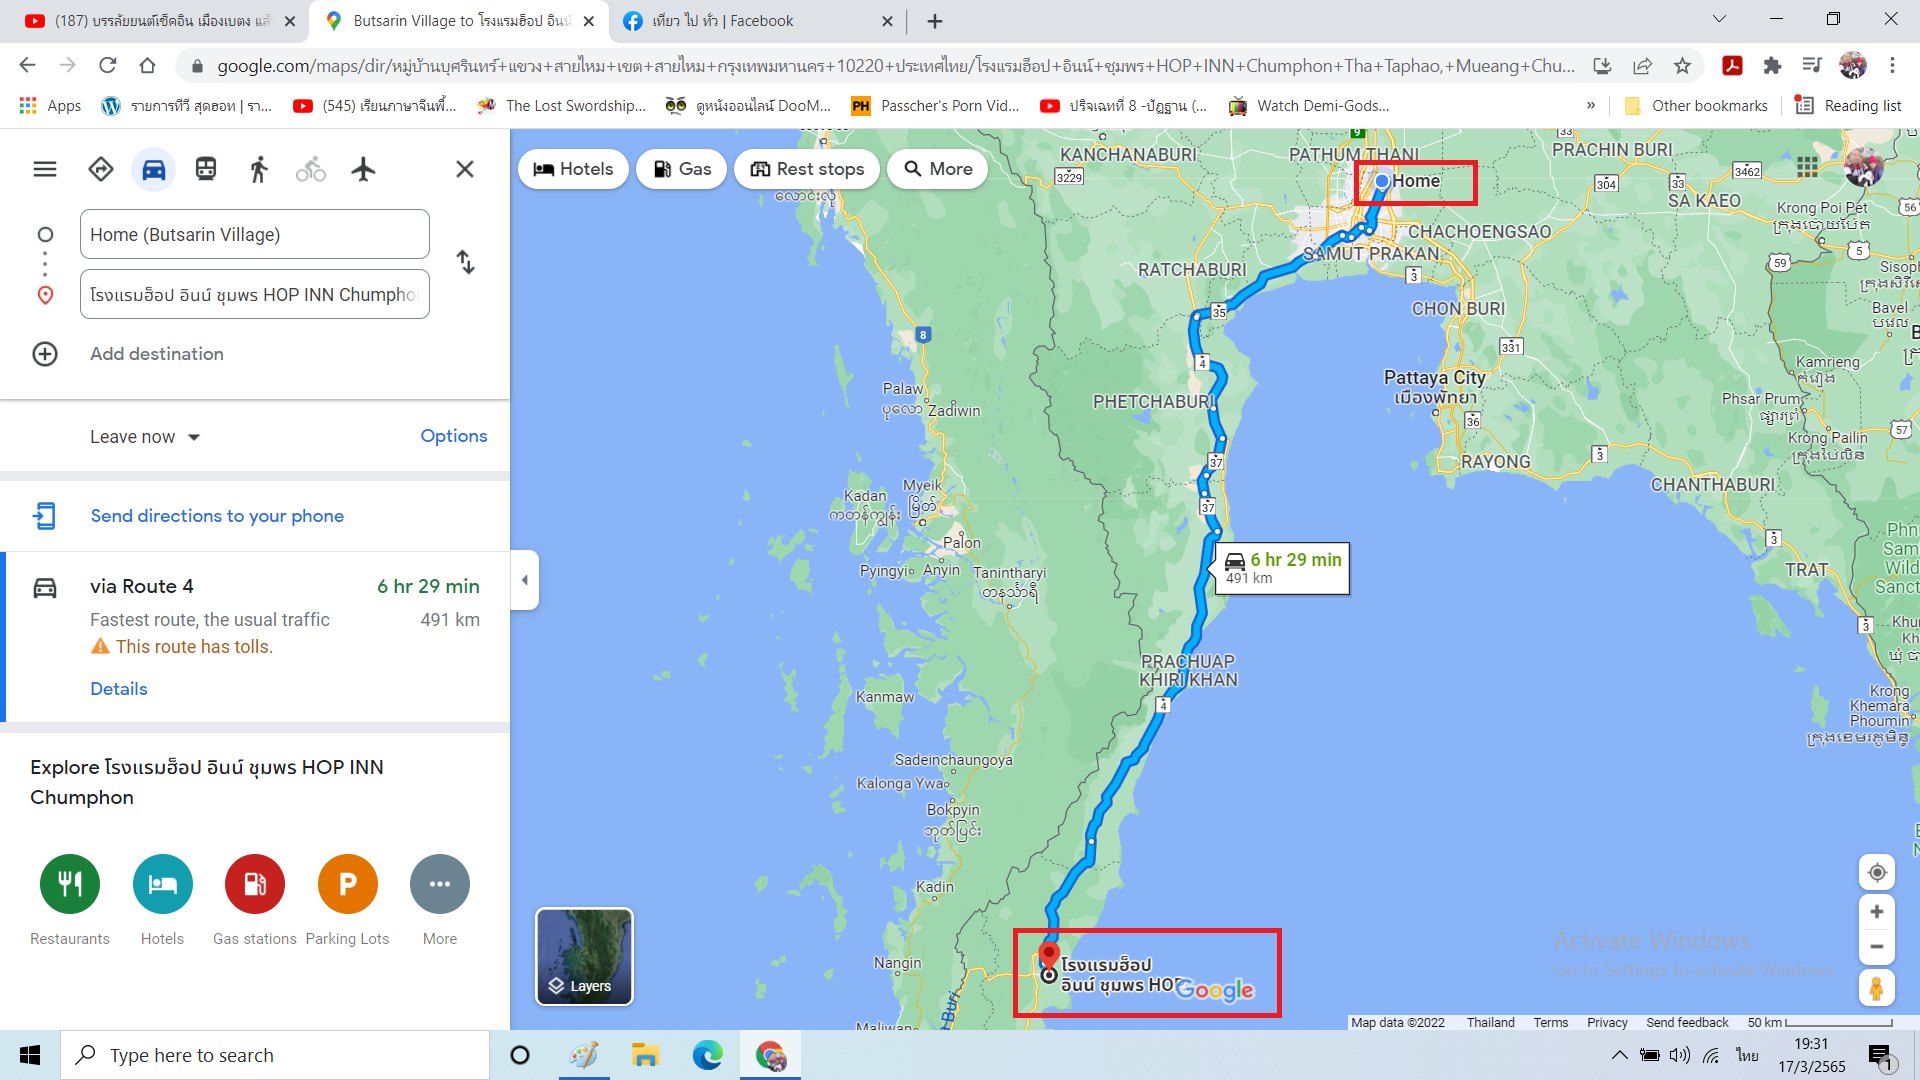The width and height of the screenshot is (1920, 1080).
Task: Click the Add destination field
Action: pos(157,354)
